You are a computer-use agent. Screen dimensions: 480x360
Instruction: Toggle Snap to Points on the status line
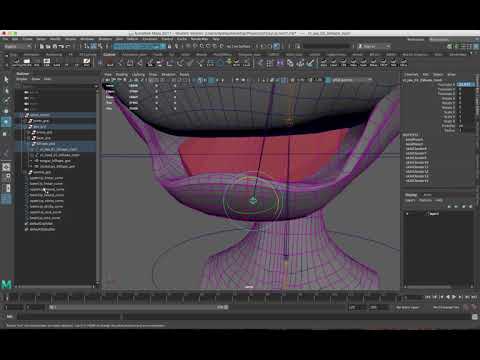tap(202, 46)
